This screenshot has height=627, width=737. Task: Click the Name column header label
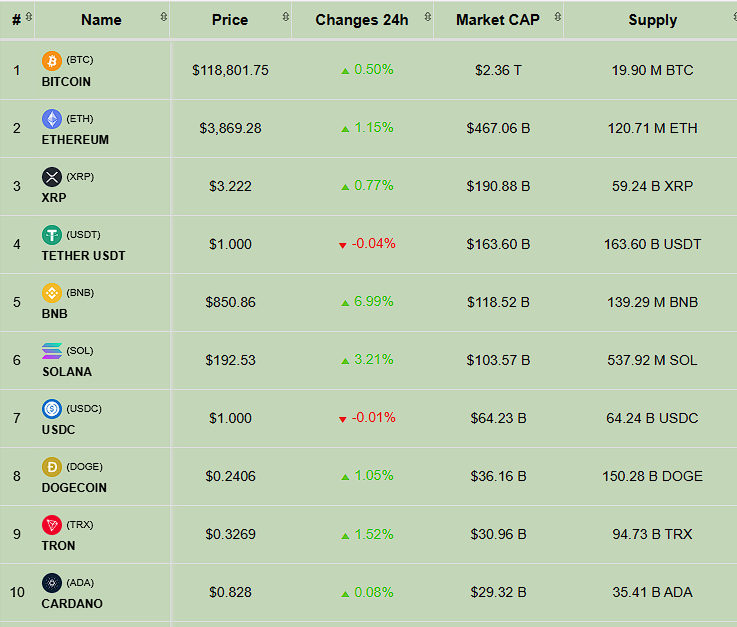tap(101, 20)
